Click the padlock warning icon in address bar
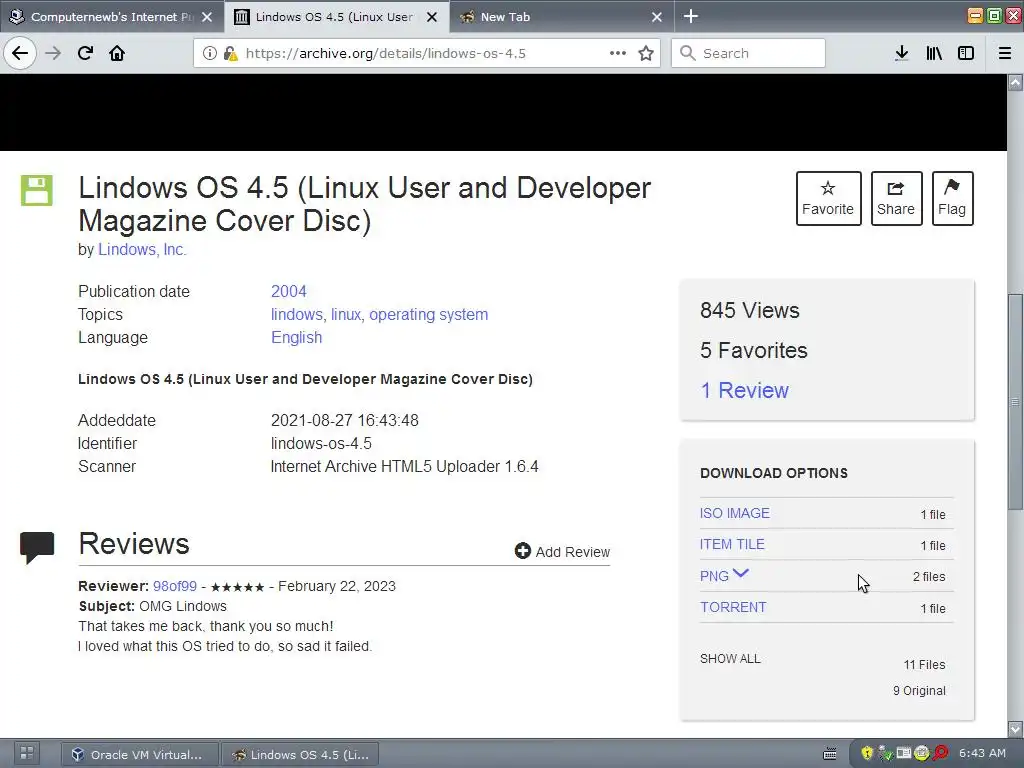The width and height of the screenshot is (1024, 768). click(x=231, y=53)
